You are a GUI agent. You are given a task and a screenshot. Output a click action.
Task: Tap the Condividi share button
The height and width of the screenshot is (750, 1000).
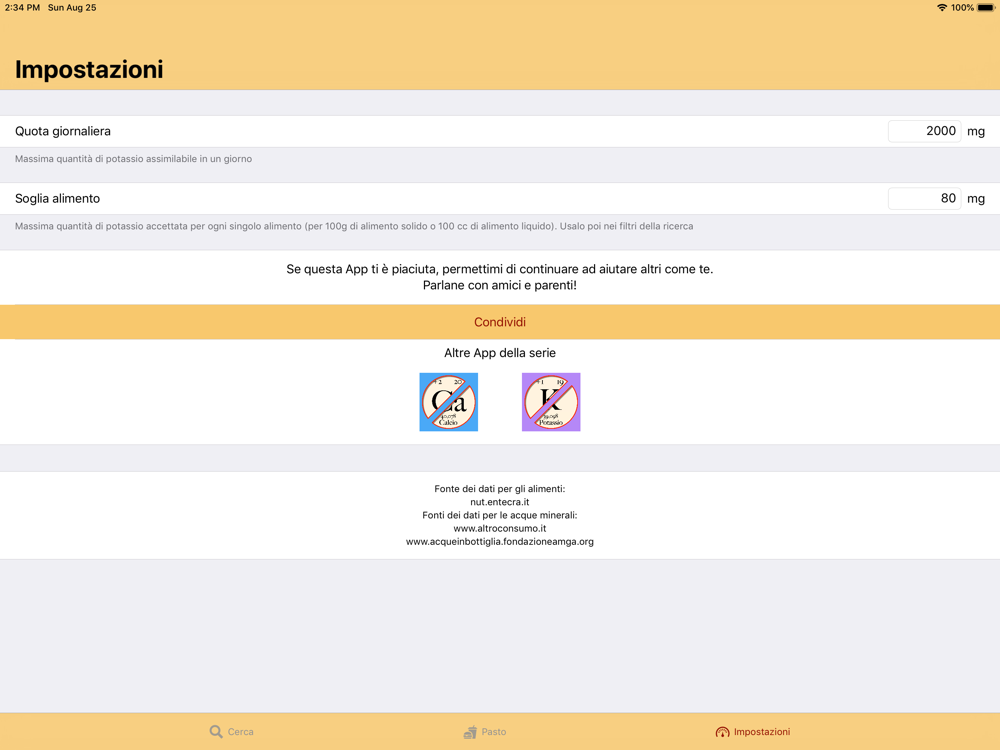[x=500, y=322]
